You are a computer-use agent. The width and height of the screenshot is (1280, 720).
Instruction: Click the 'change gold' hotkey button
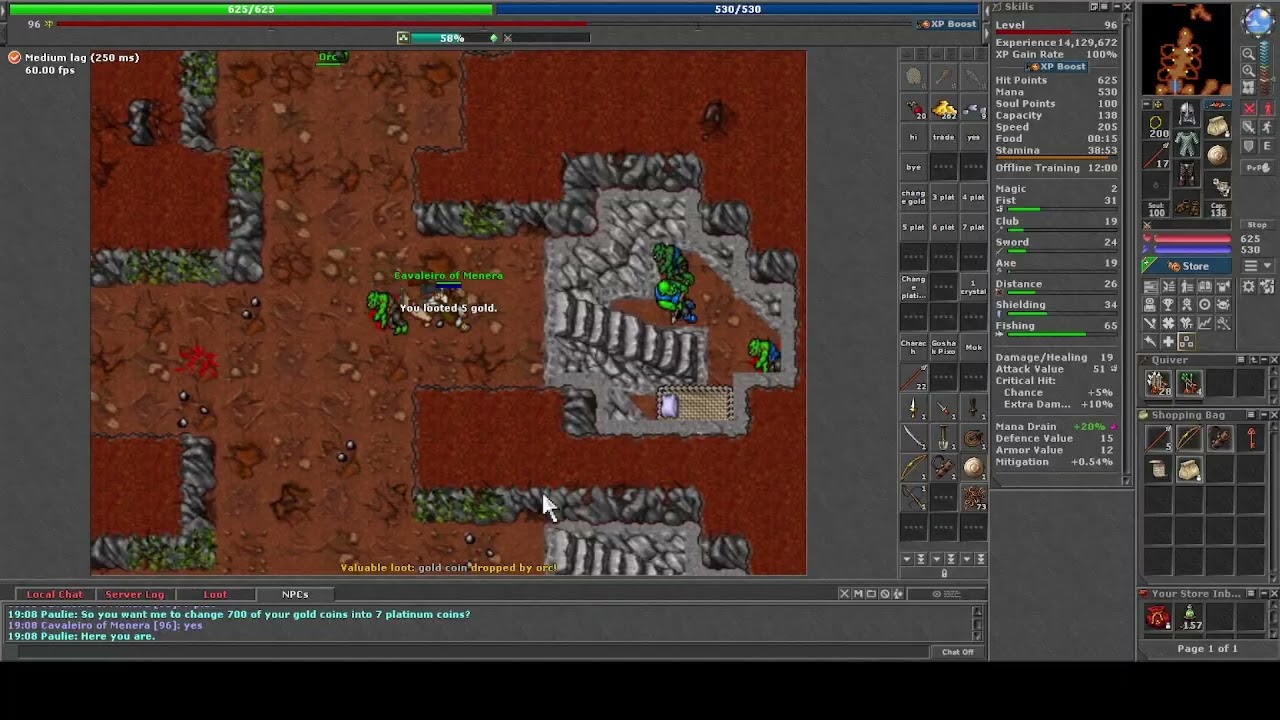click(914, 197)
